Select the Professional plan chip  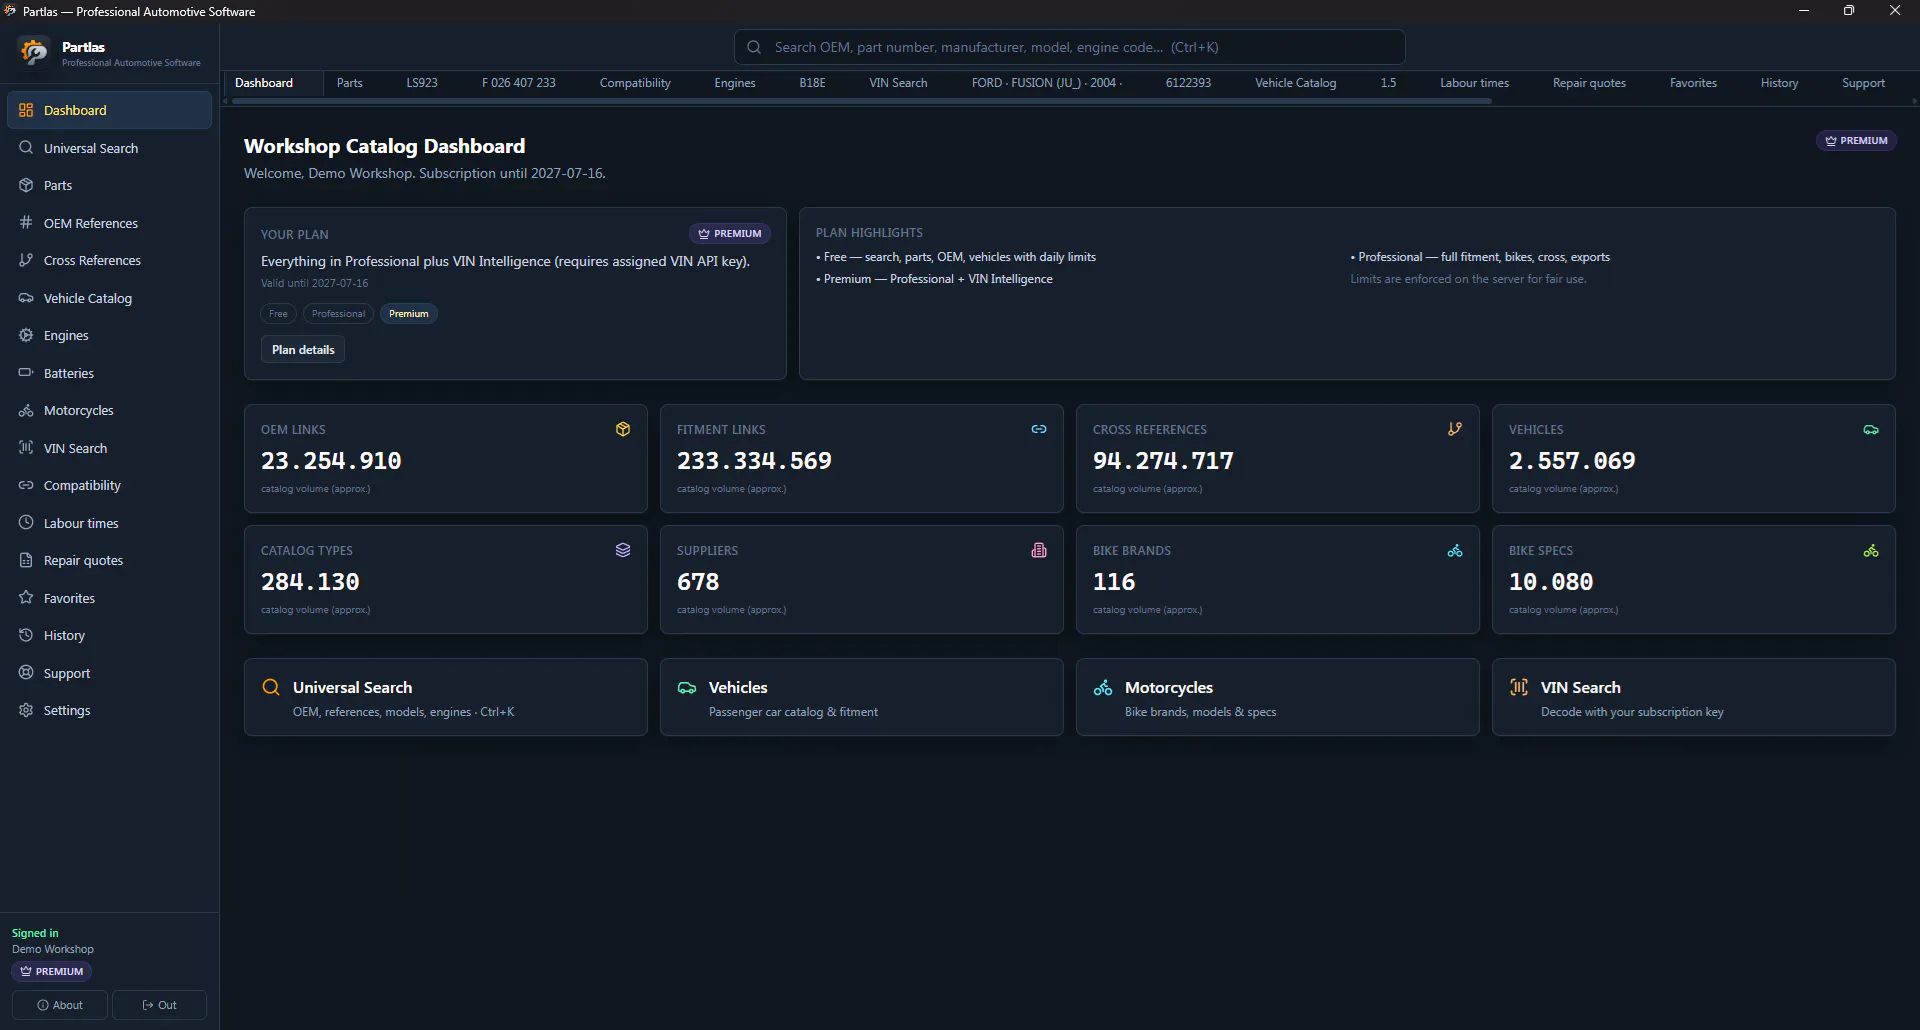(x=338, y=314)
